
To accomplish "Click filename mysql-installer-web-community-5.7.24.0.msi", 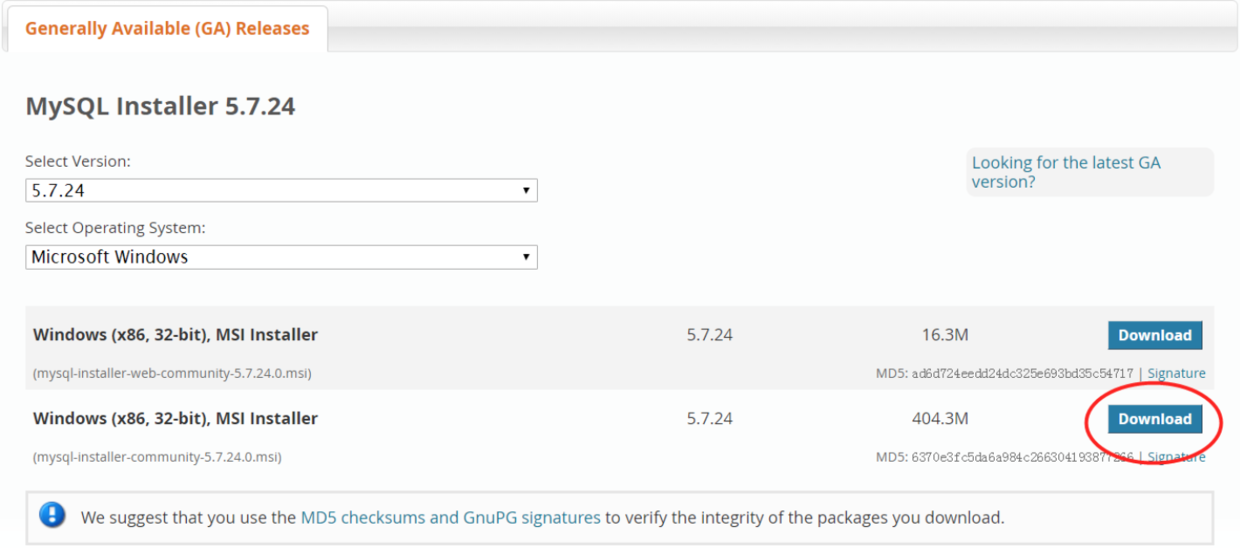I will pos(172,373).
